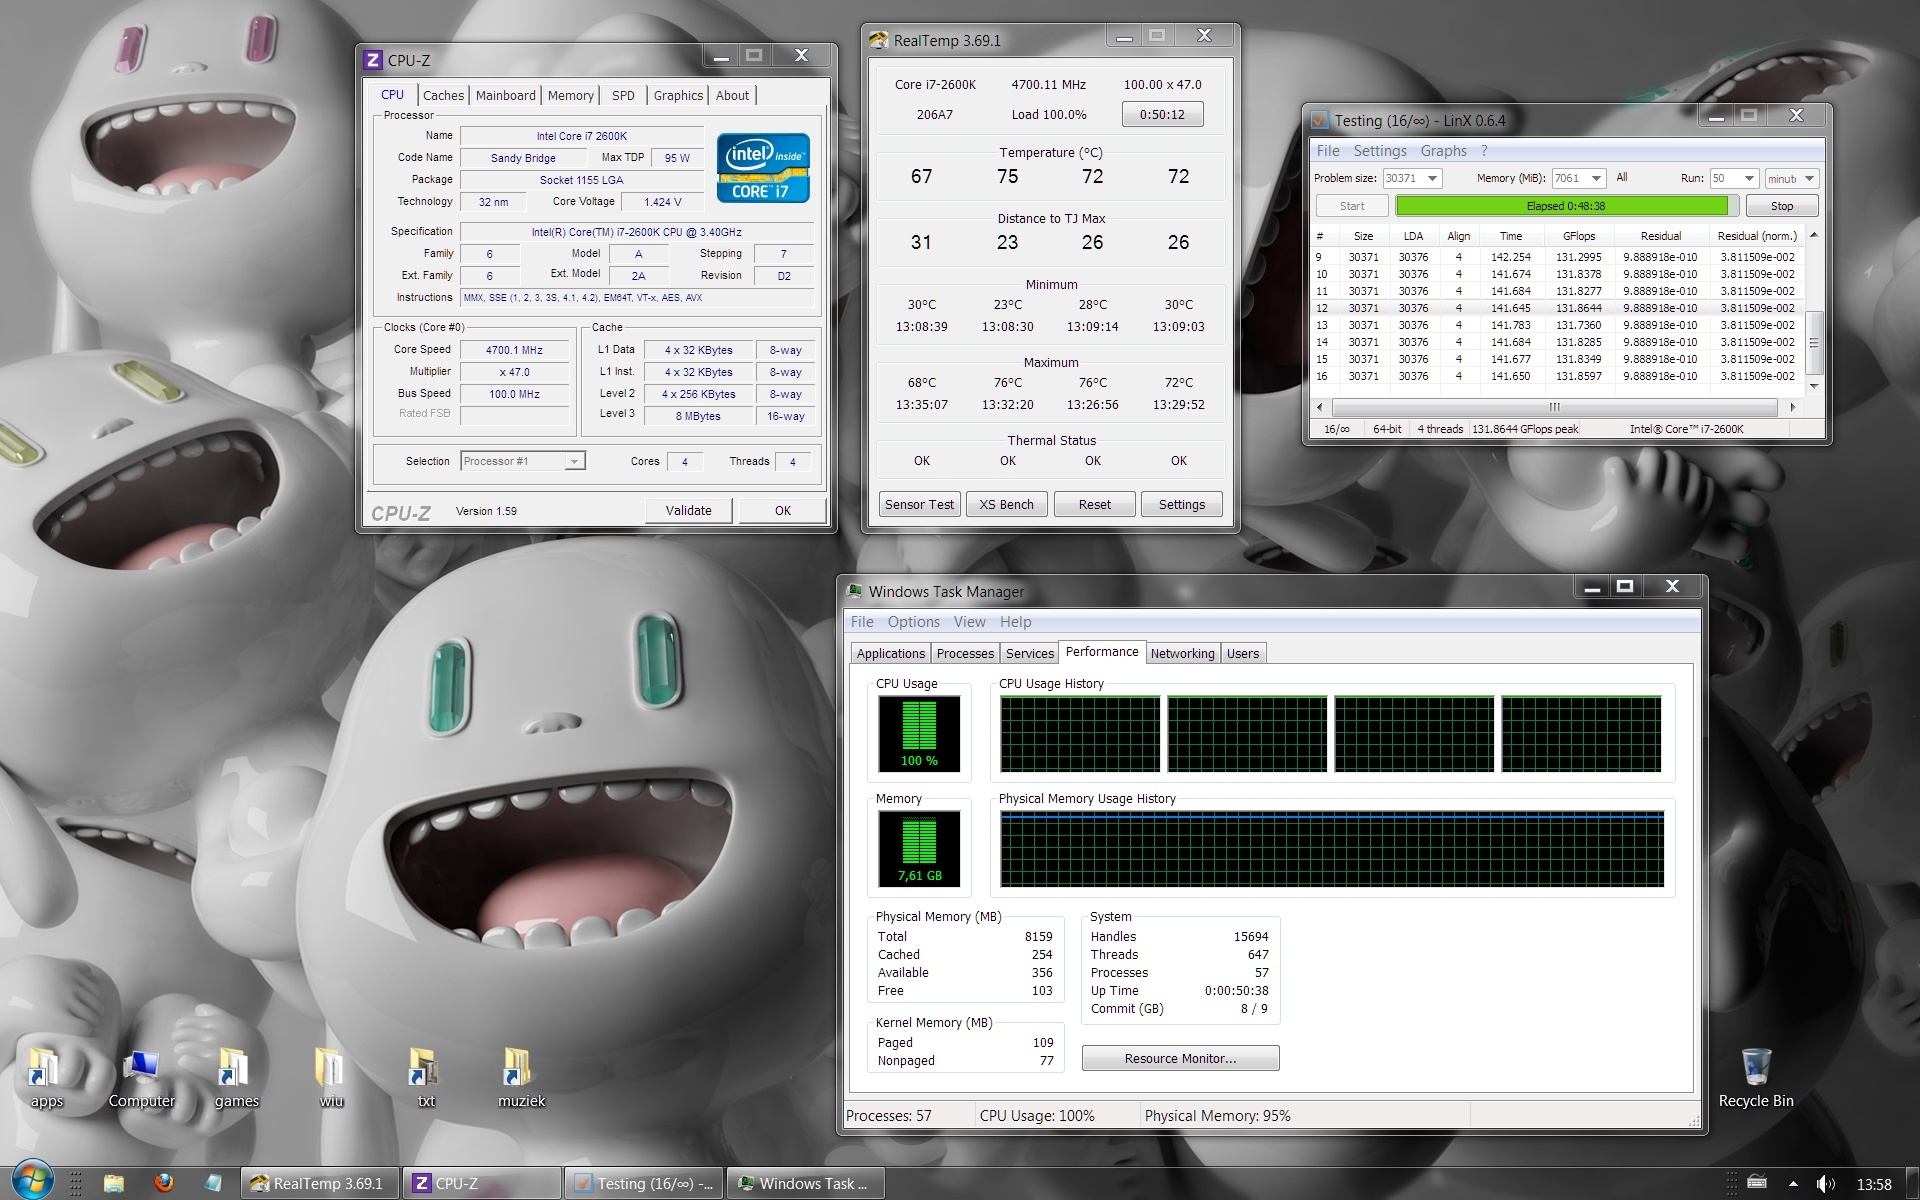Switch to the SPD tab in CPU-Z
The width and height of the screenshot is (1920, 1200).
(x=623, y=95)
